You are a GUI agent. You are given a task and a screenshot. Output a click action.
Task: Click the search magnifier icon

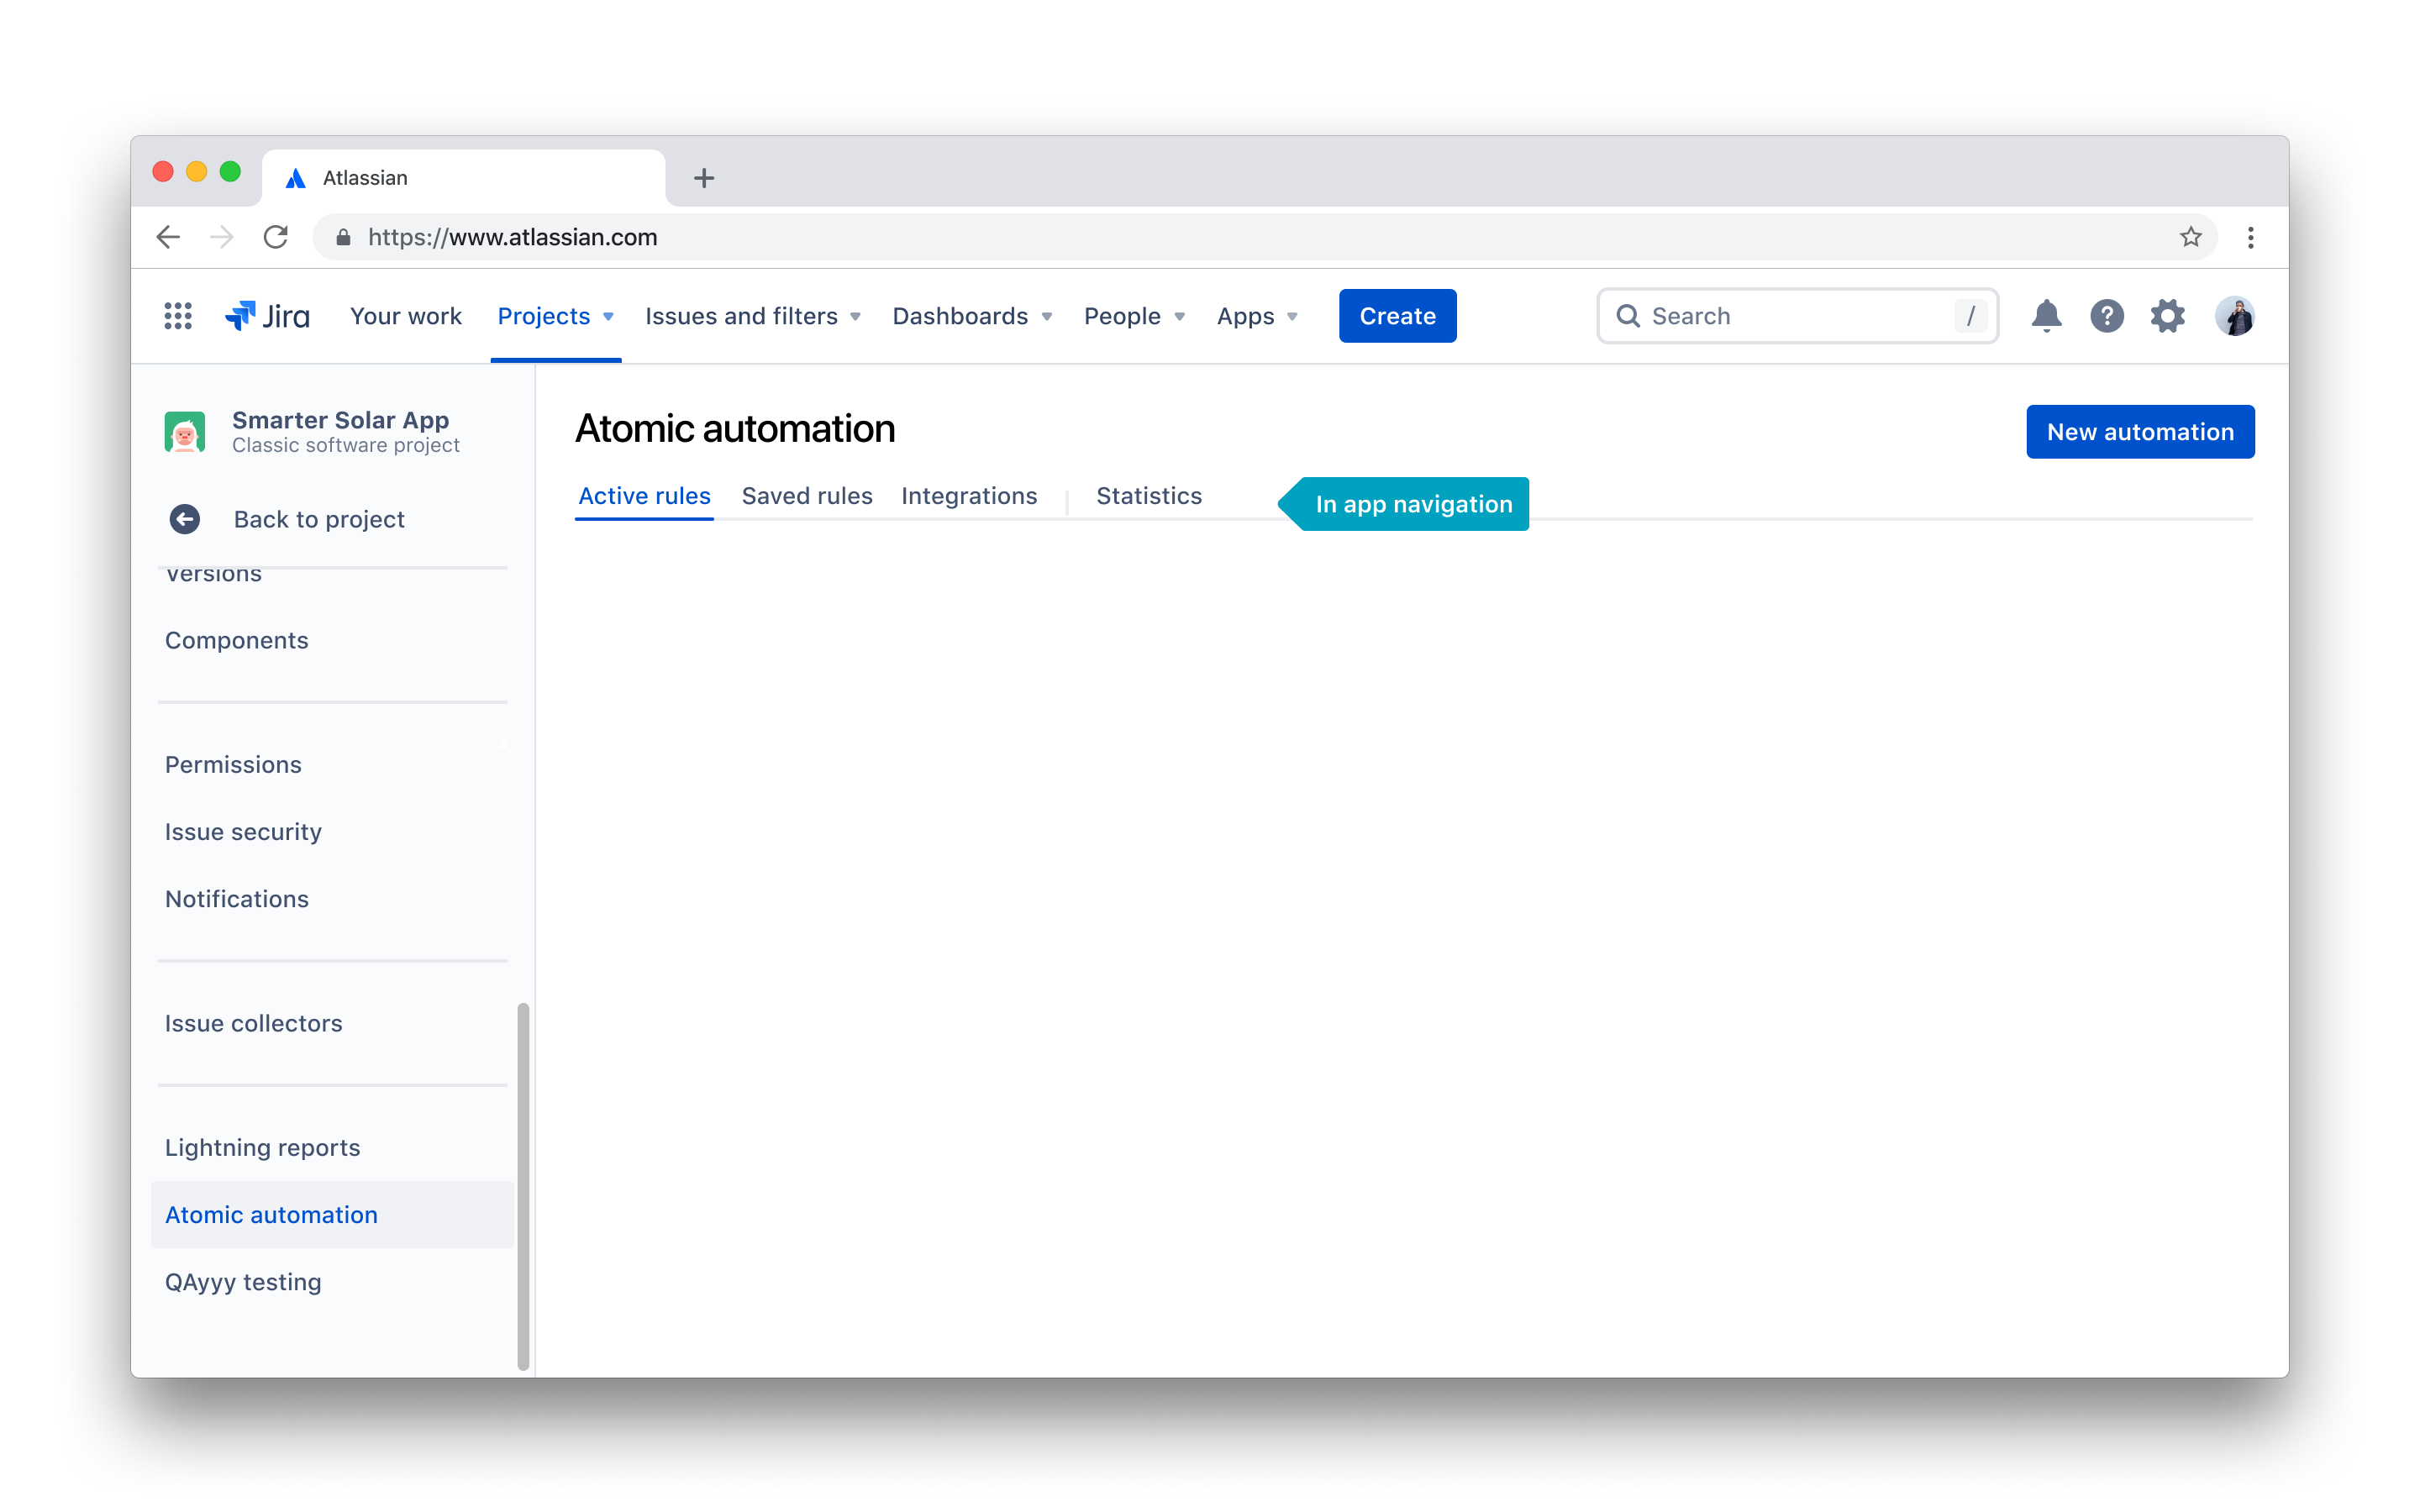pyautogui.click(x=1629, y=316)
